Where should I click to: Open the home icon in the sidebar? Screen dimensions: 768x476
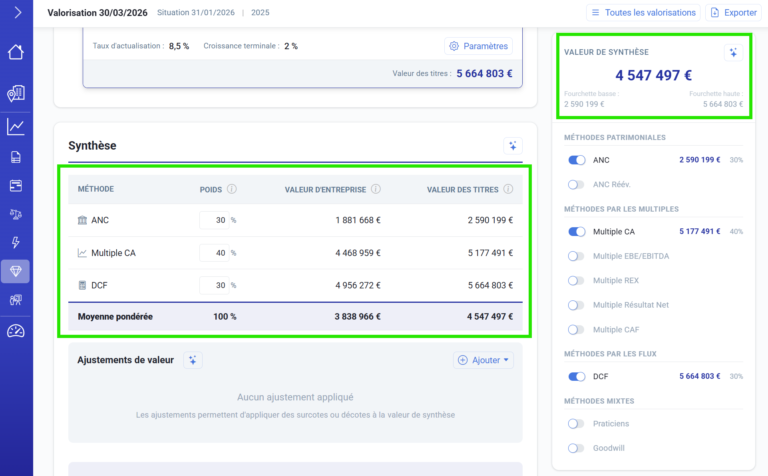[x=16, y=53]
